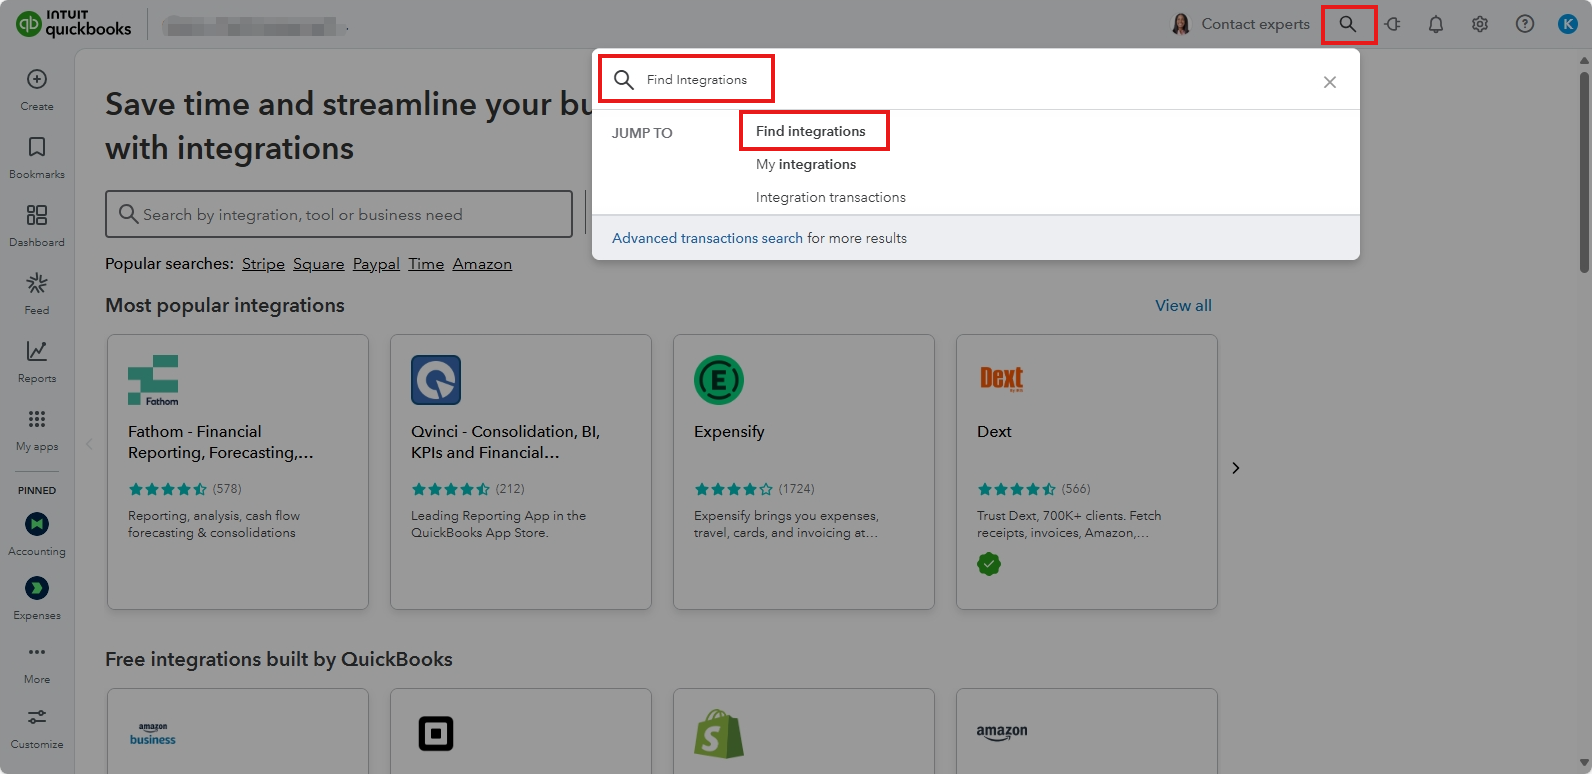Open Customize sidebar settings
1592x774 pixels.
coord(37,729)
